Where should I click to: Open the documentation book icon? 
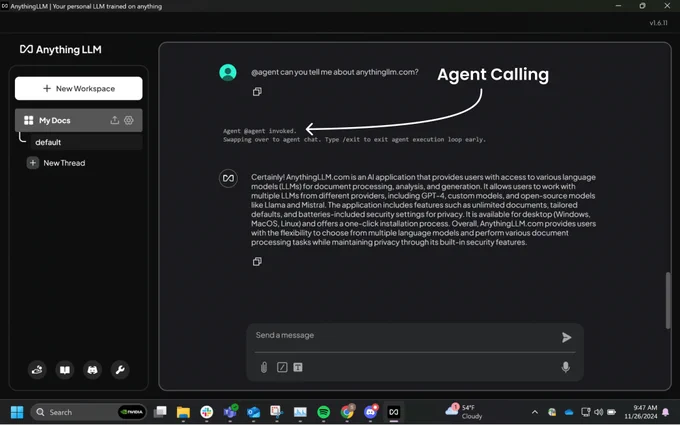[65, 370]
